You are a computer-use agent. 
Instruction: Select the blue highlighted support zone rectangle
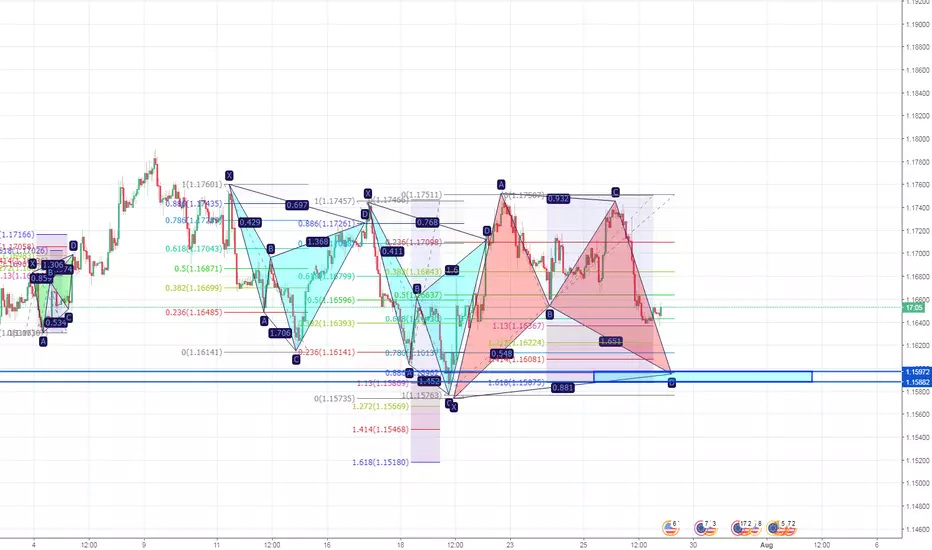click(703, 376)
